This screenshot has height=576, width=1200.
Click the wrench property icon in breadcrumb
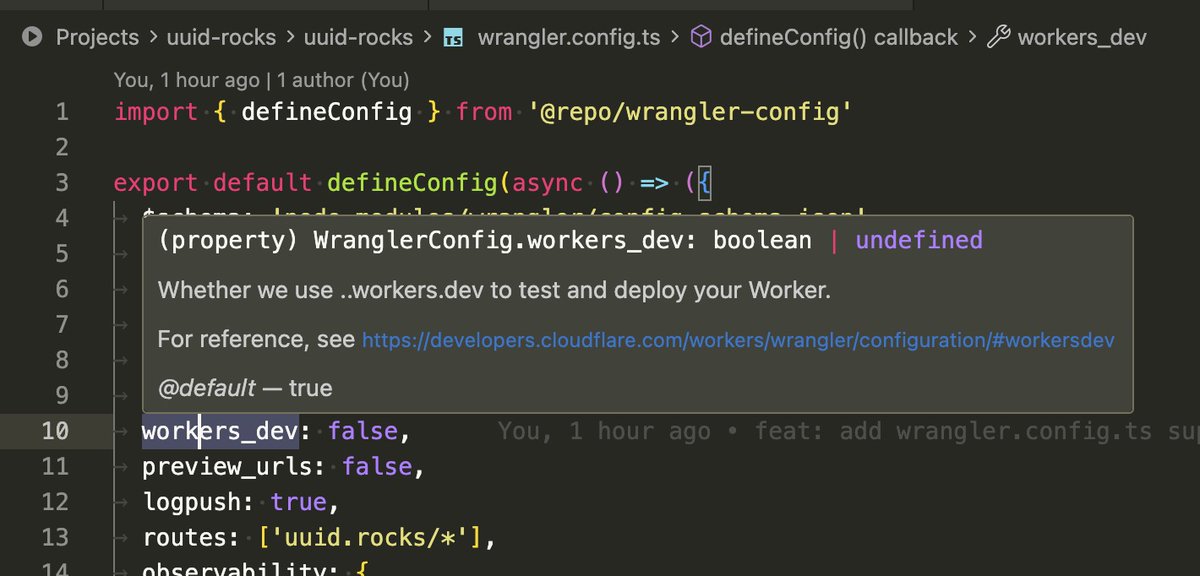[998, 38]
